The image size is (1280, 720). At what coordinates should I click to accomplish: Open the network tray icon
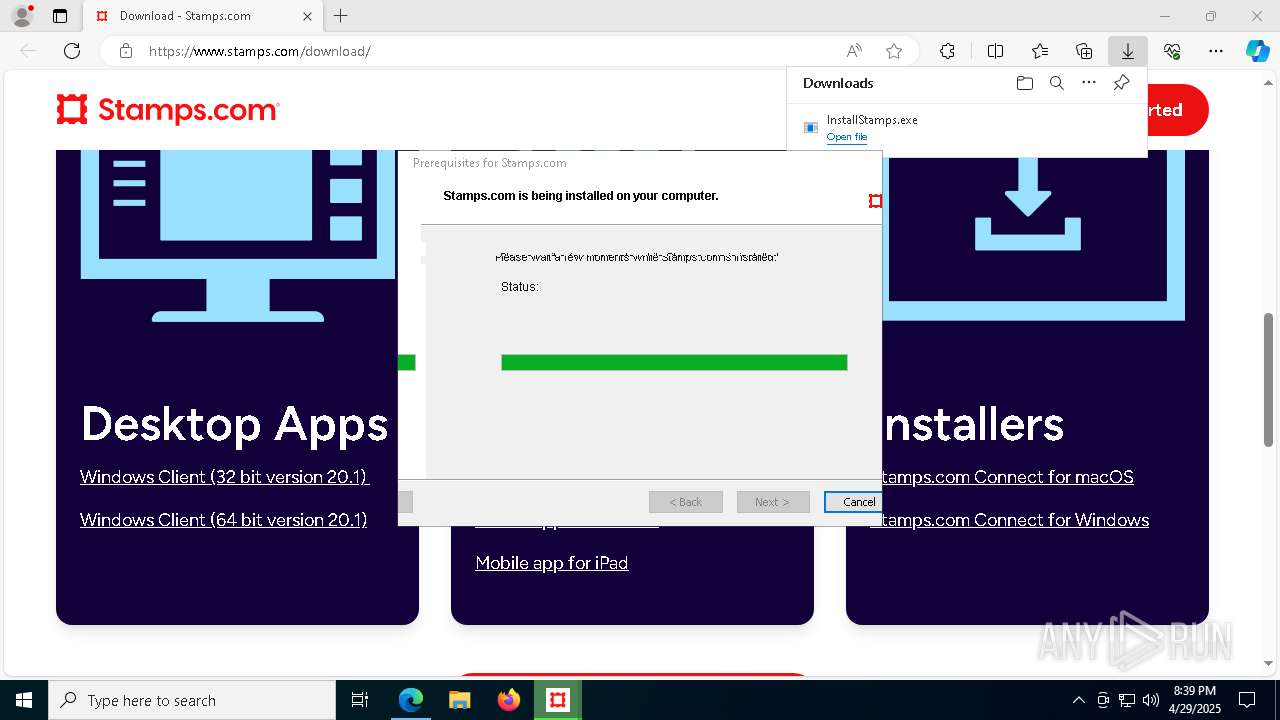[1127, 700]
